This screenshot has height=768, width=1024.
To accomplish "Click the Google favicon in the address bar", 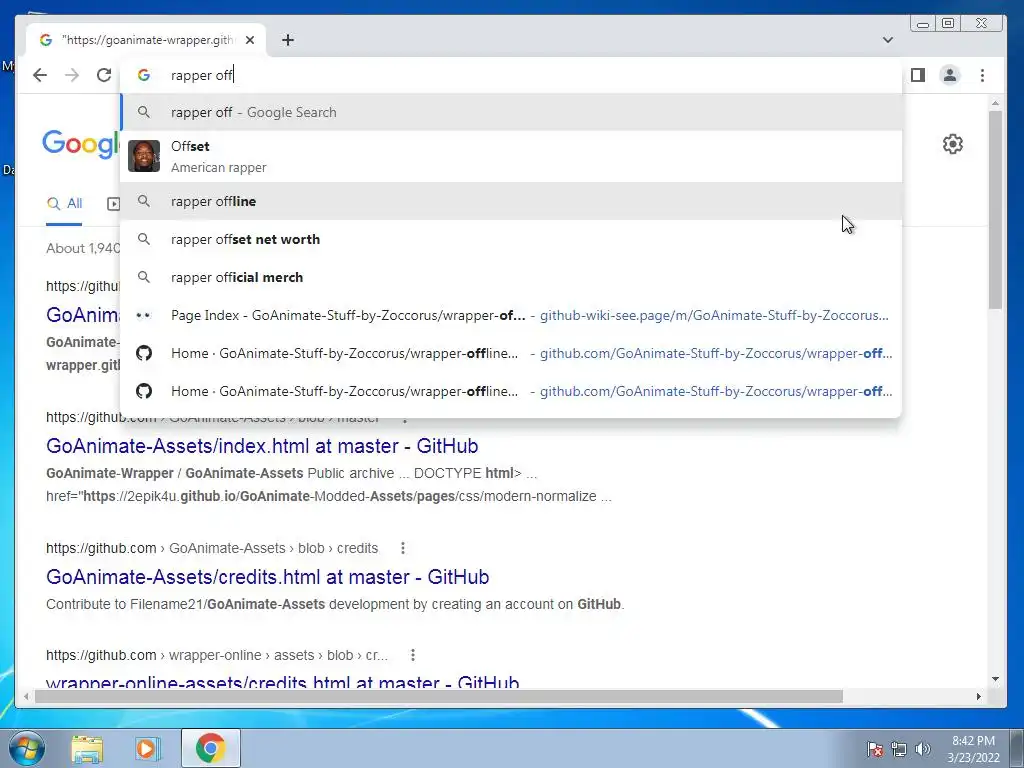I will pos(144,75).
